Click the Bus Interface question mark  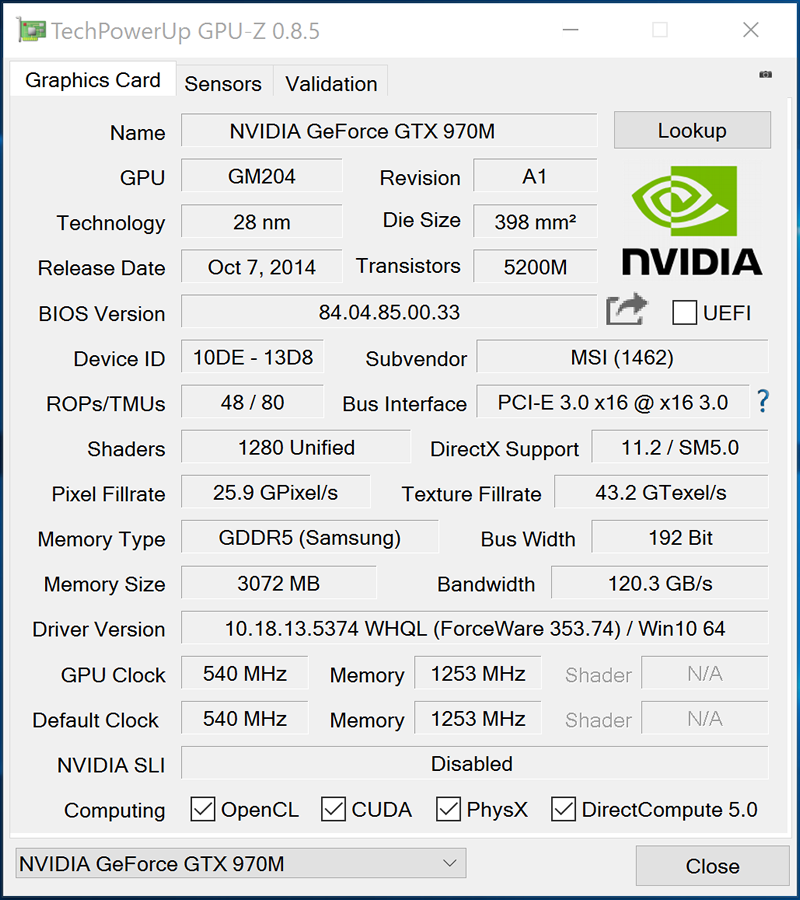(763, 401)
